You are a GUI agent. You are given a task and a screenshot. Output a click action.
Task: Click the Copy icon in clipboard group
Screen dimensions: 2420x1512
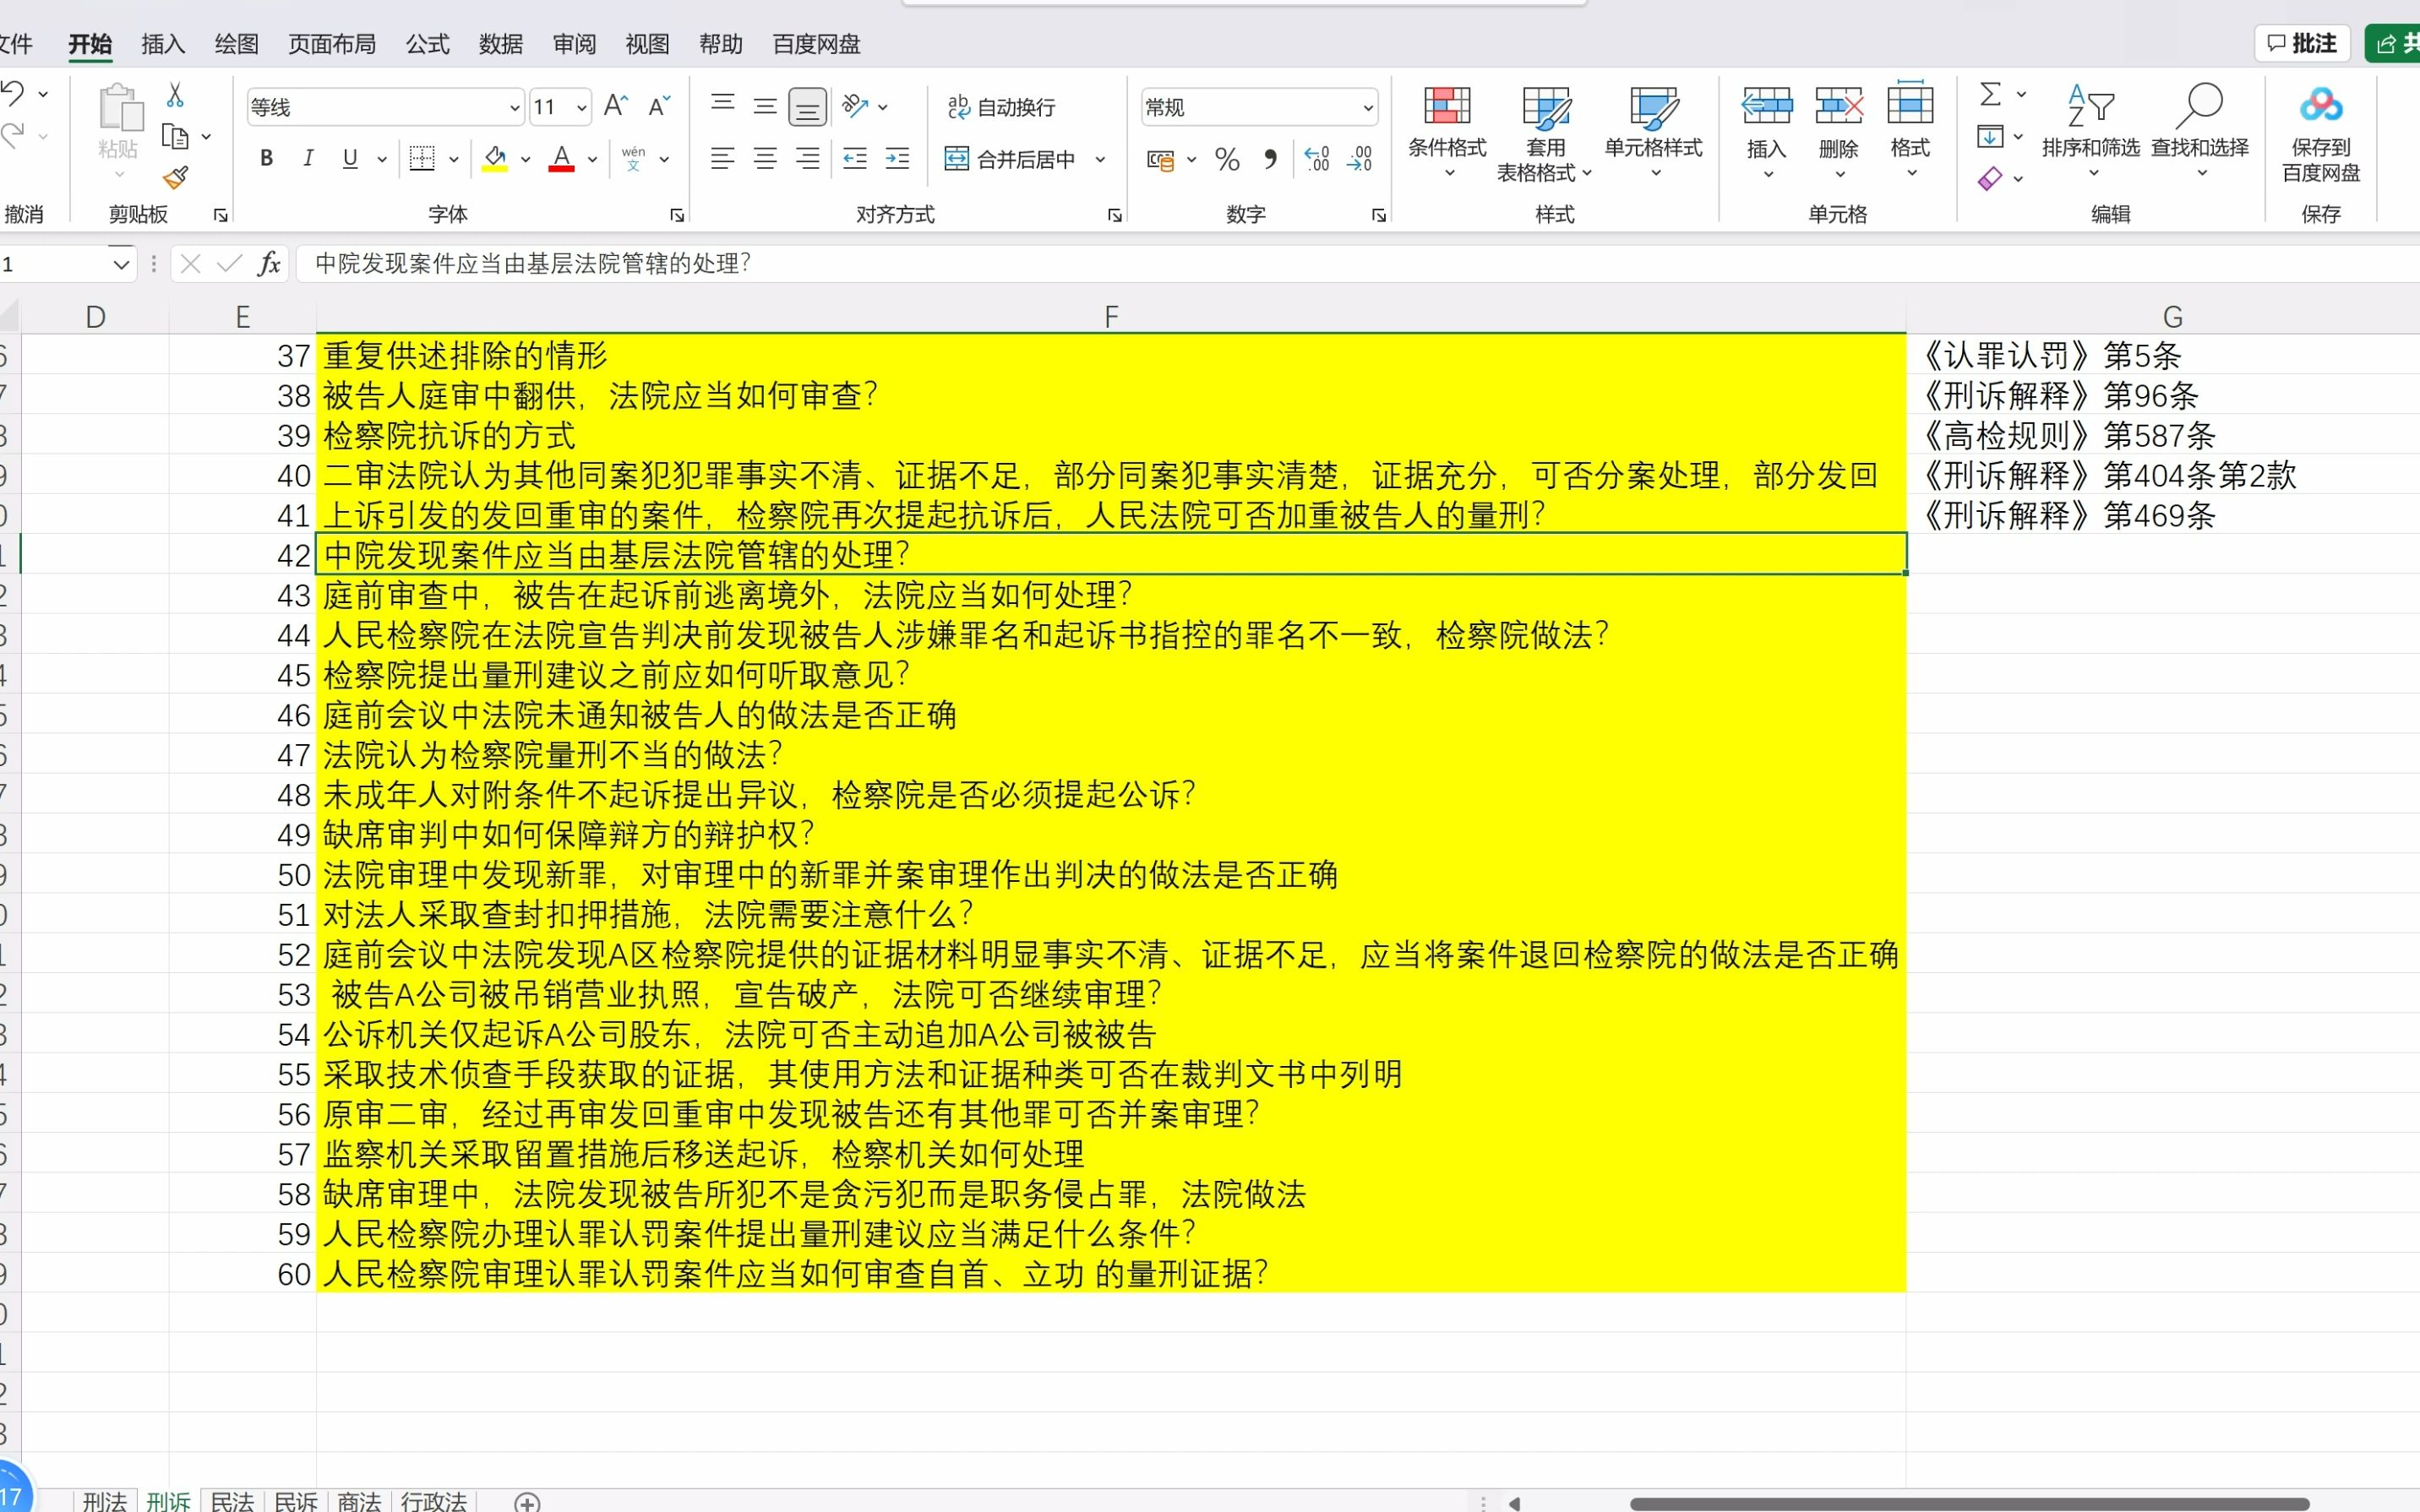175,136
